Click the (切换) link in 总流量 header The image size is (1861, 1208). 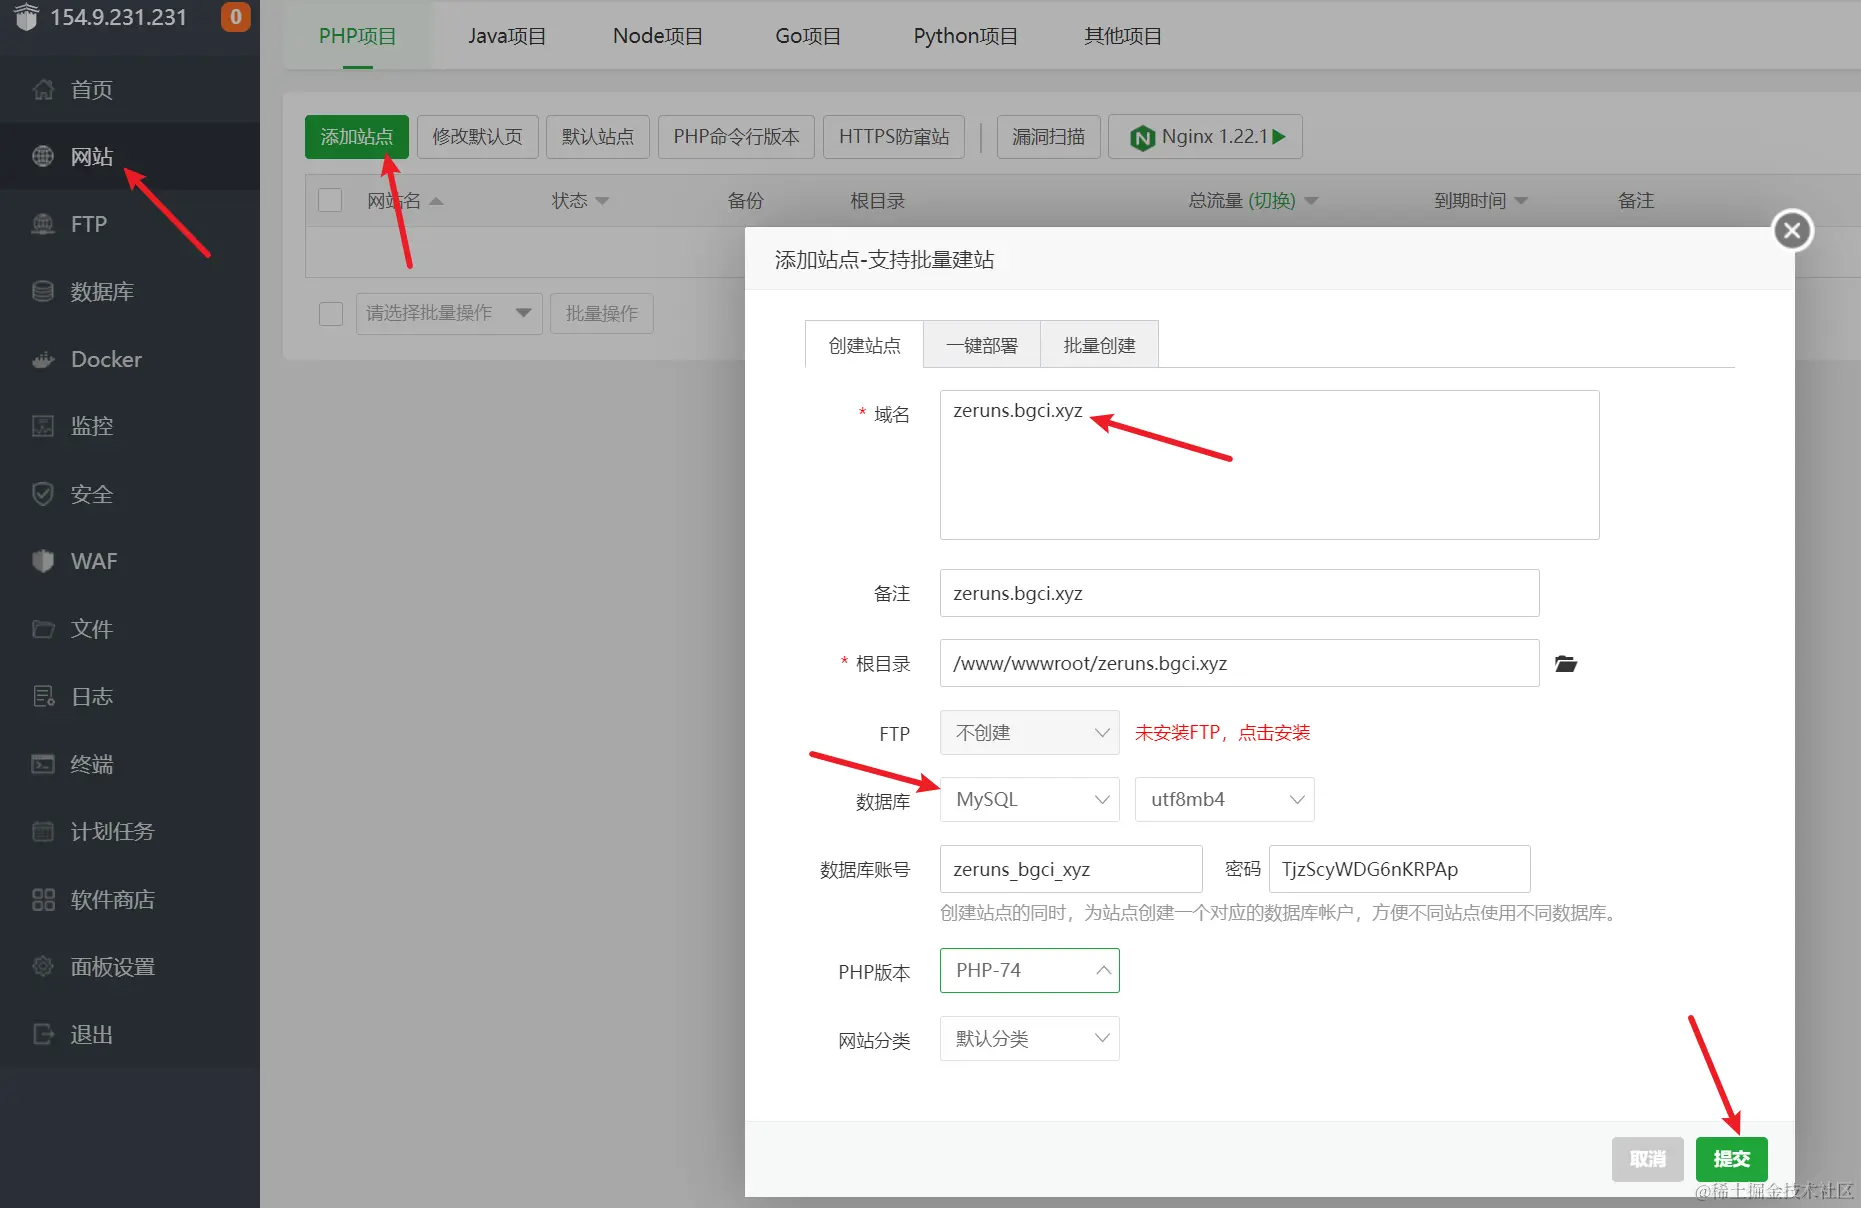point(1272,201)
